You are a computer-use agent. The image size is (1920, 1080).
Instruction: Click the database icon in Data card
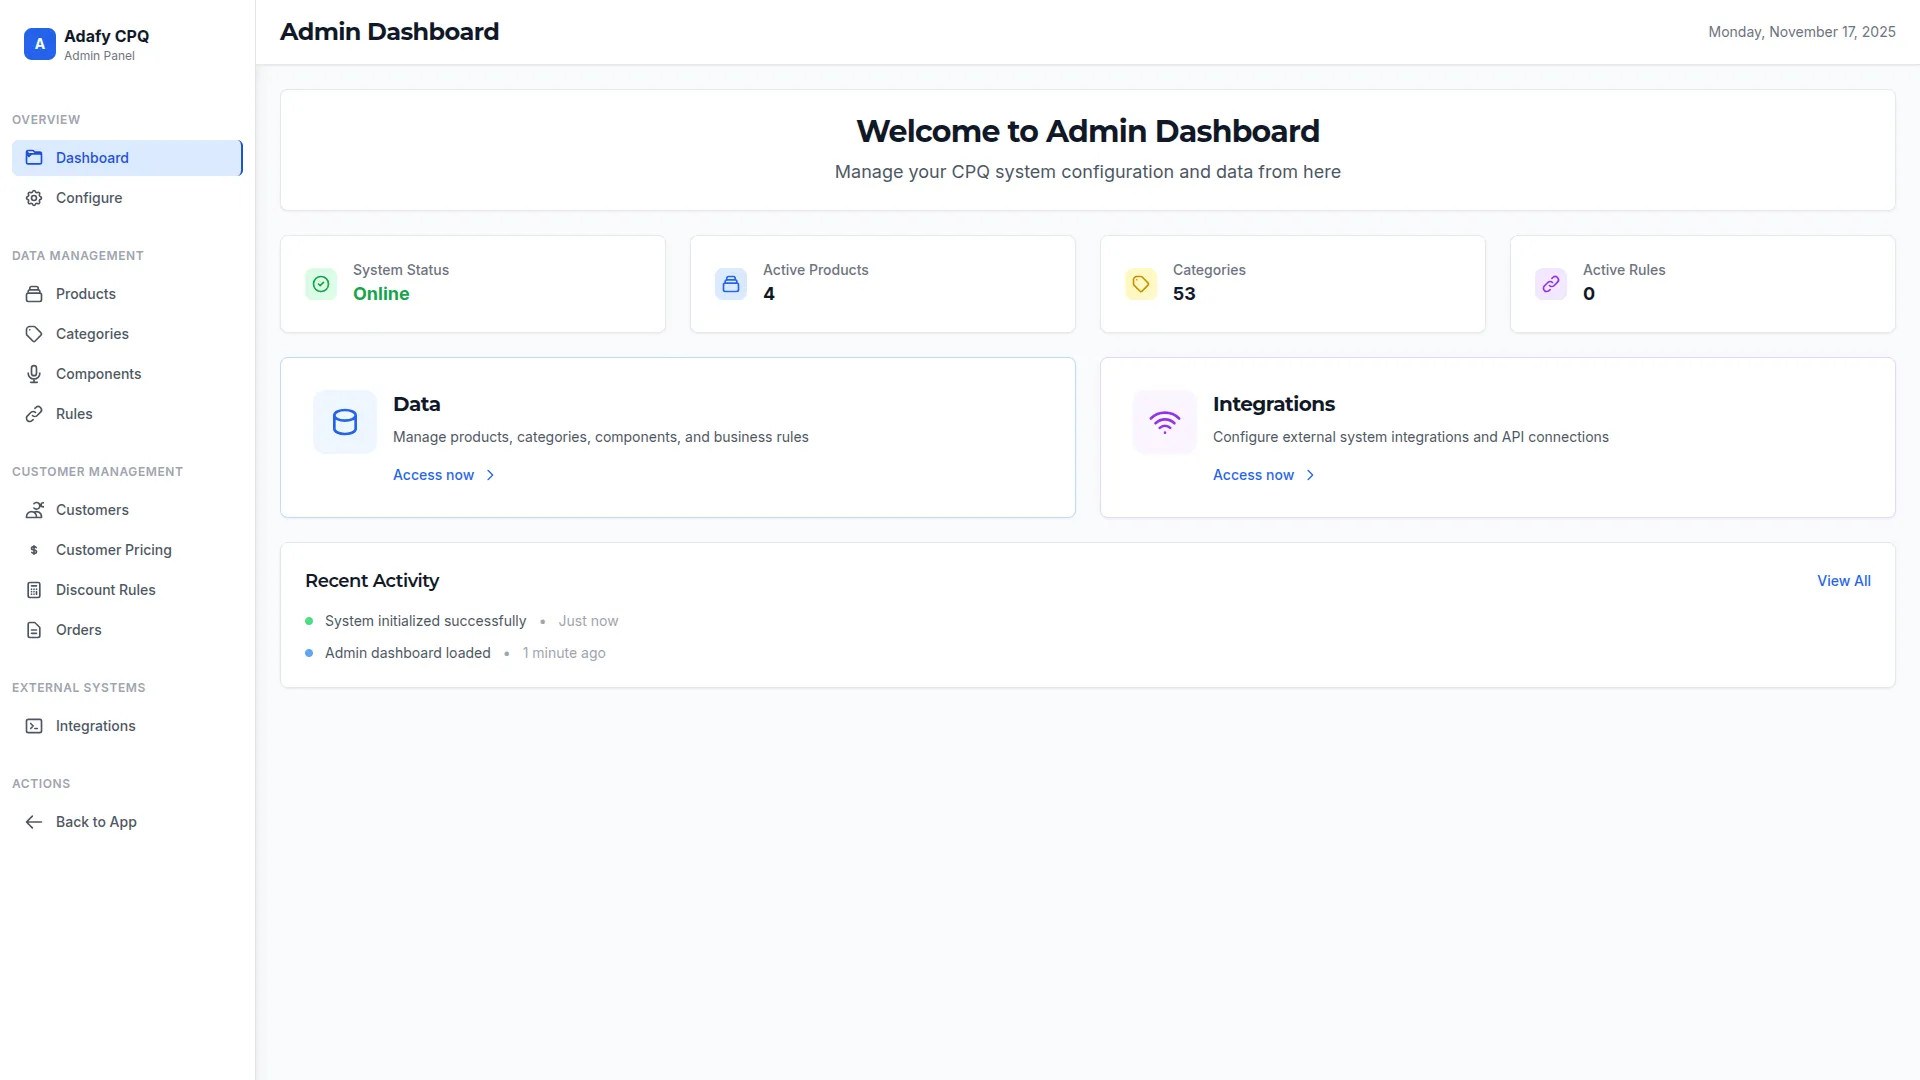click(x=345, y=422)
